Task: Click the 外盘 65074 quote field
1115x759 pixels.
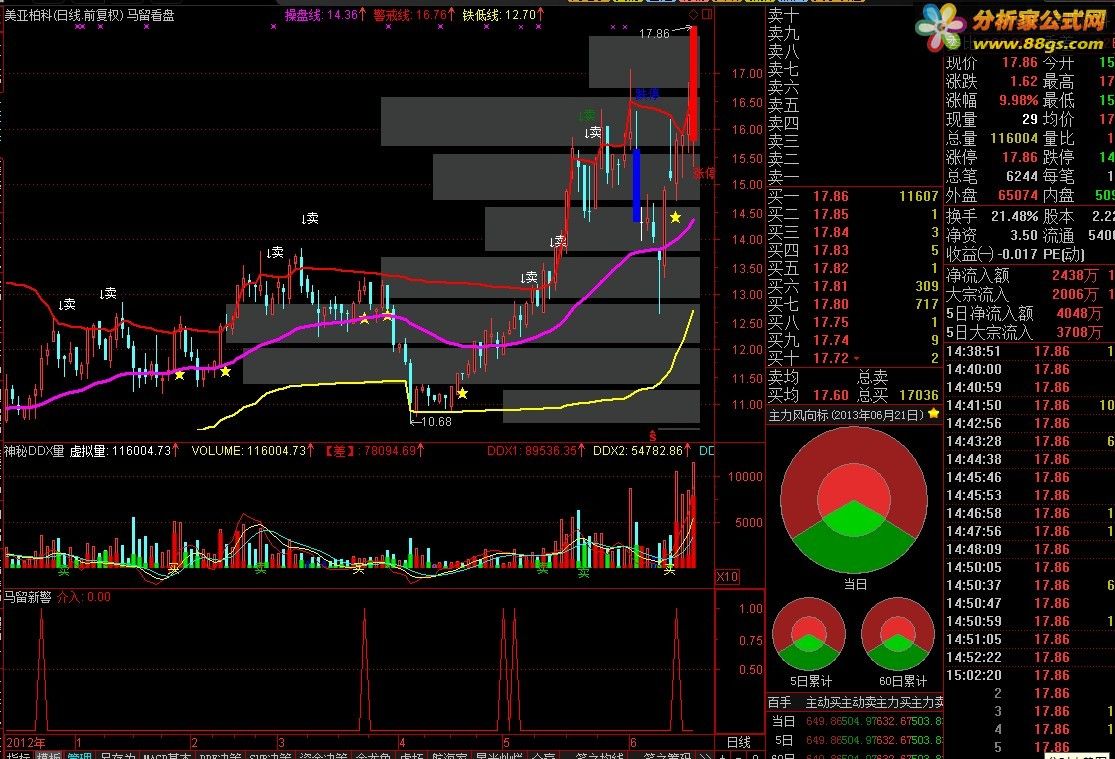Action: click(x=992, y=195)
